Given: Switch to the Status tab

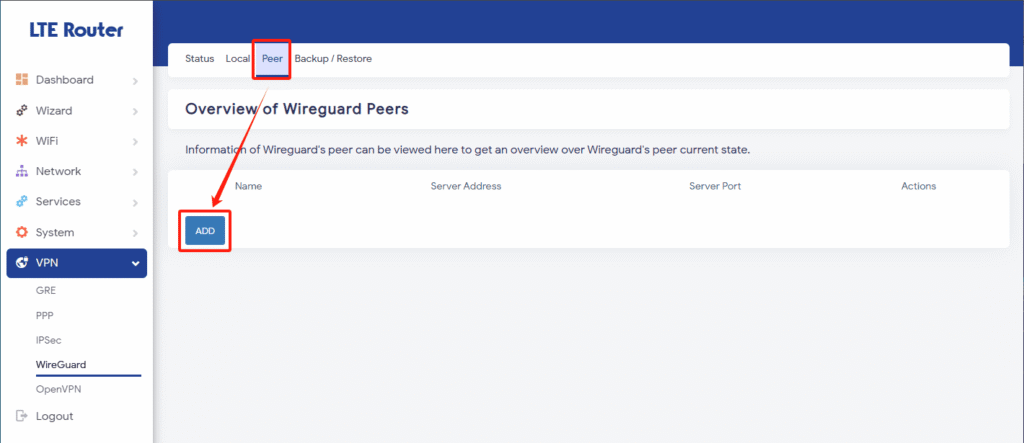Looking at the screenshot, I should pos(199,59).
